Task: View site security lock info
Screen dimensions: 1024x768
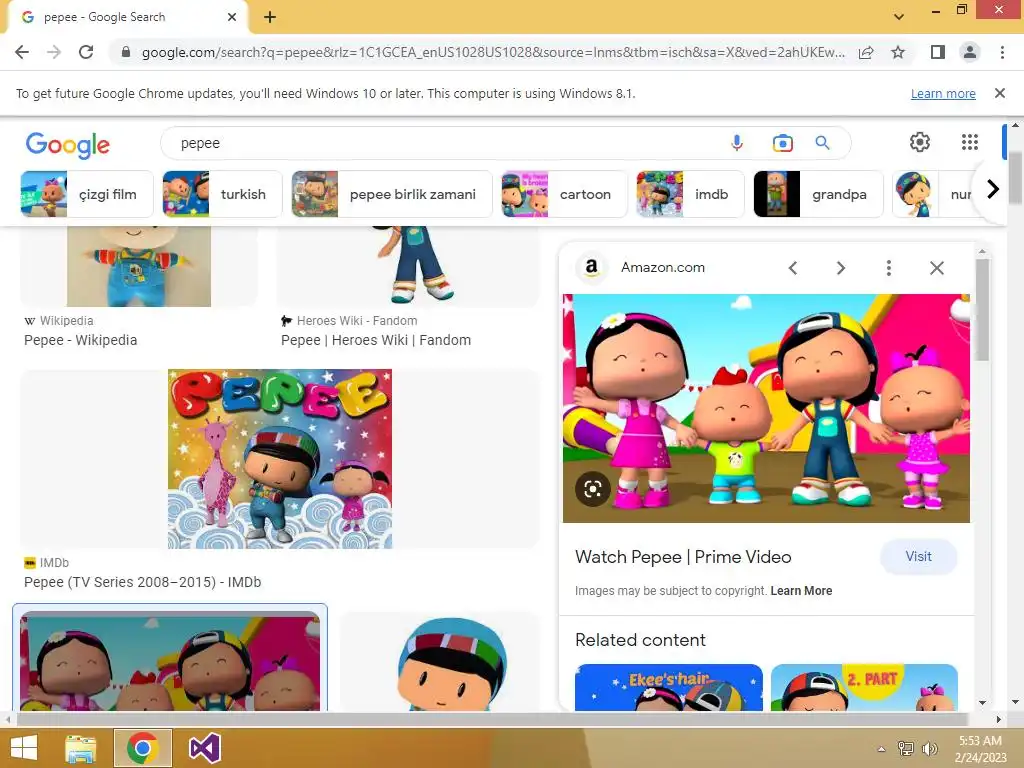Action: (126, 52)
